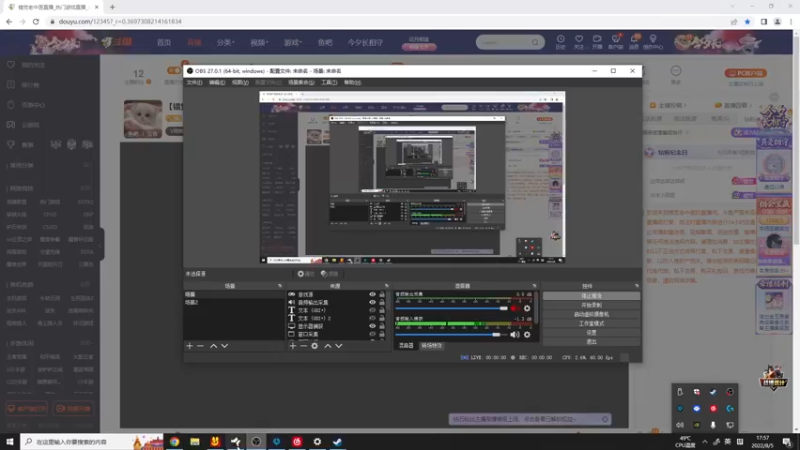The width and height of the screenshot is (800, 450).
Task: Remove the selected scene with the minus icon
Action: pos(201,346)
